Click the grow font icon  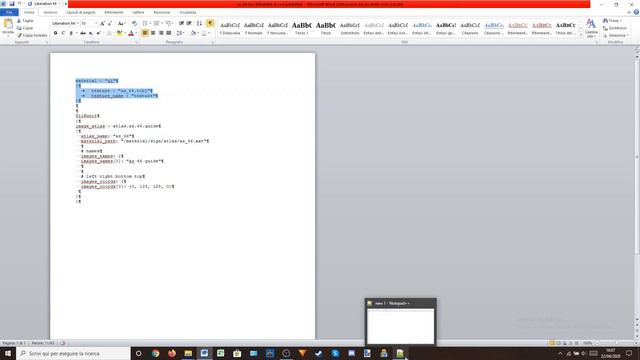tap(102, 24)
